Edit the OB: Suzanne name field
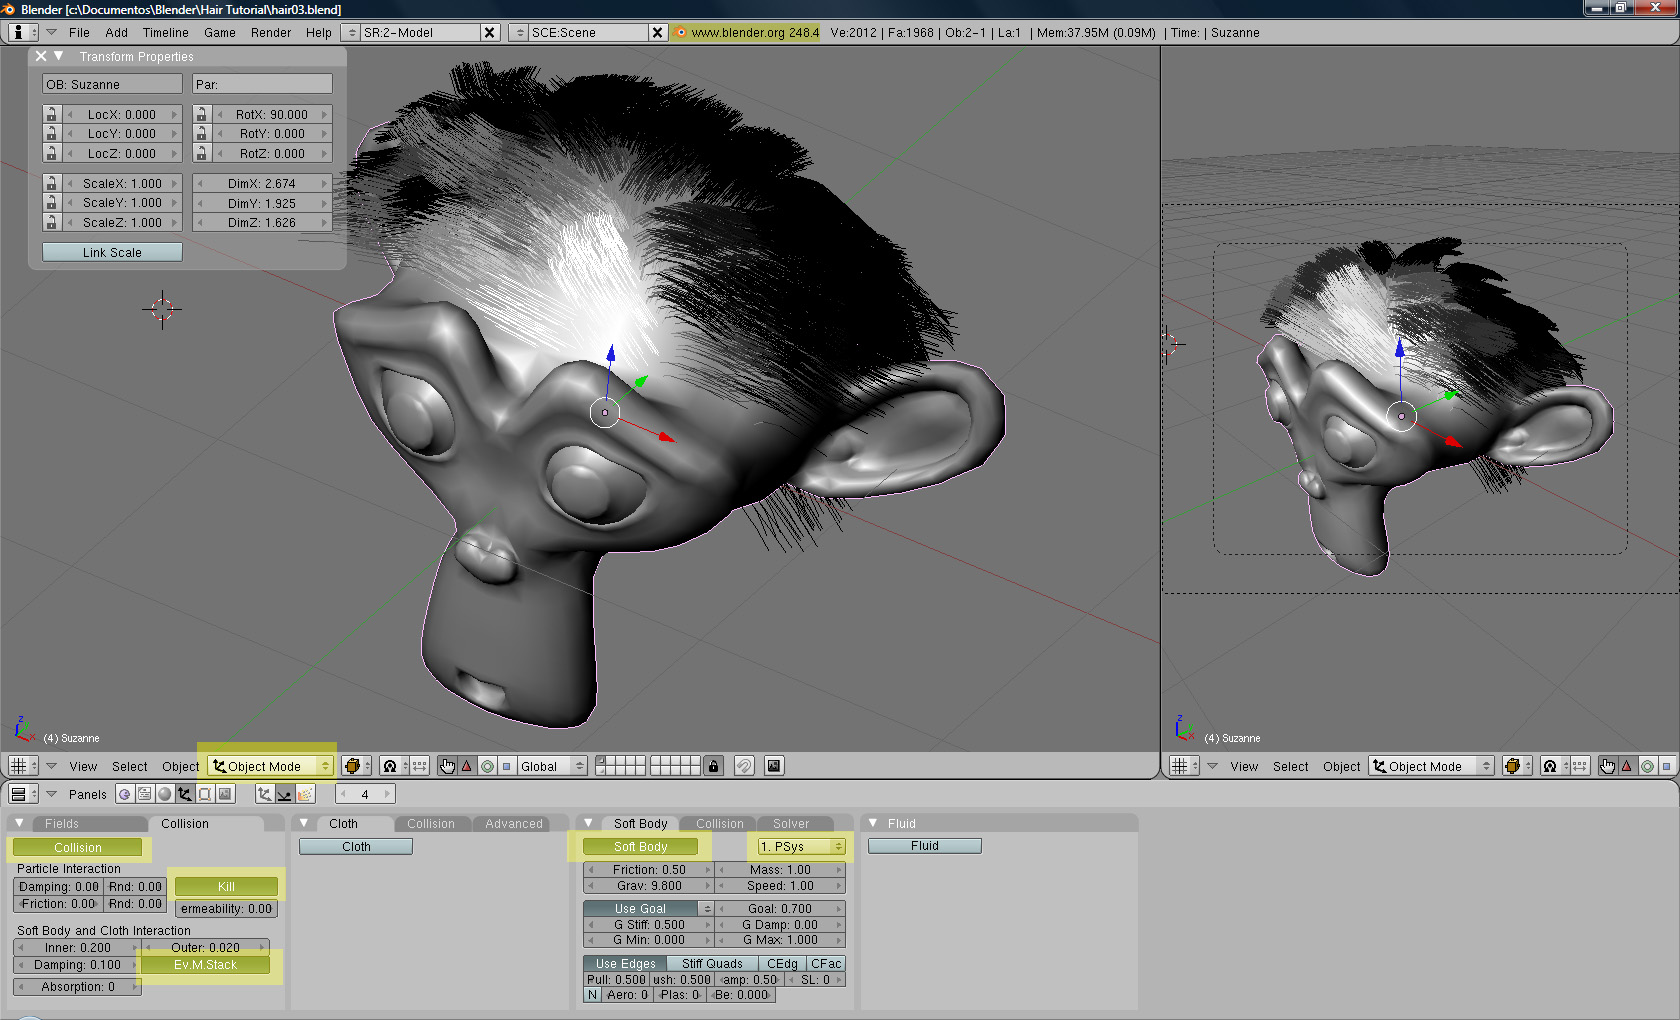 point(112,85)
